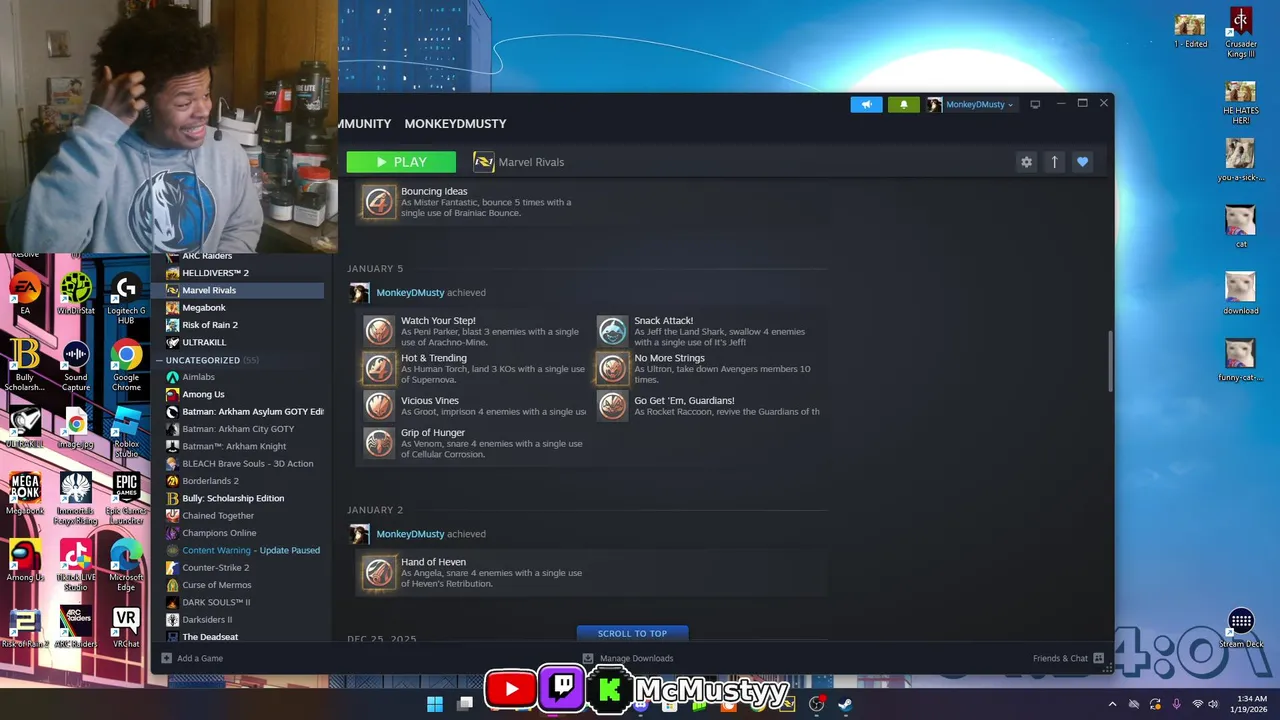Open Friends & Chat
The height and width of the screenshot is (720, 1280).
1060,658
